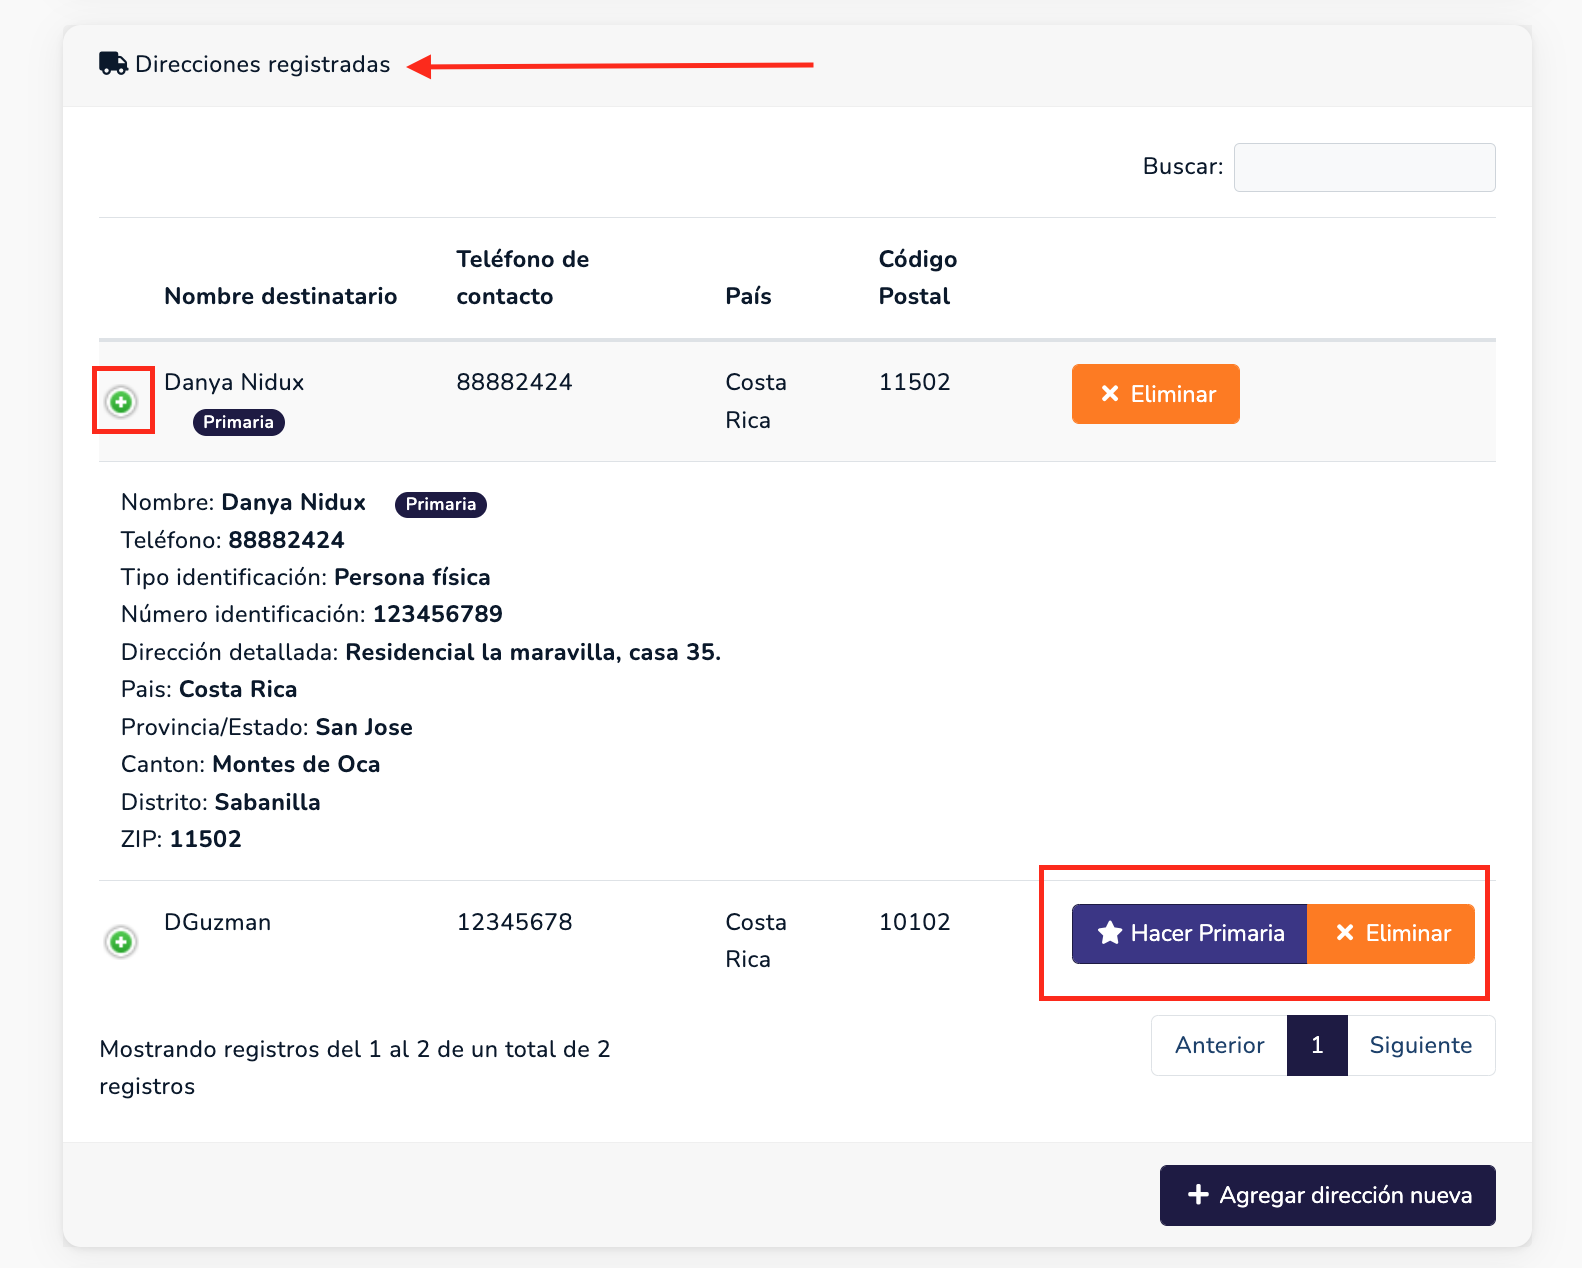Viewport: 1582px width, 1268px height.
Task: Click the Canton value Montes de Oca
Action: [296, 764]
